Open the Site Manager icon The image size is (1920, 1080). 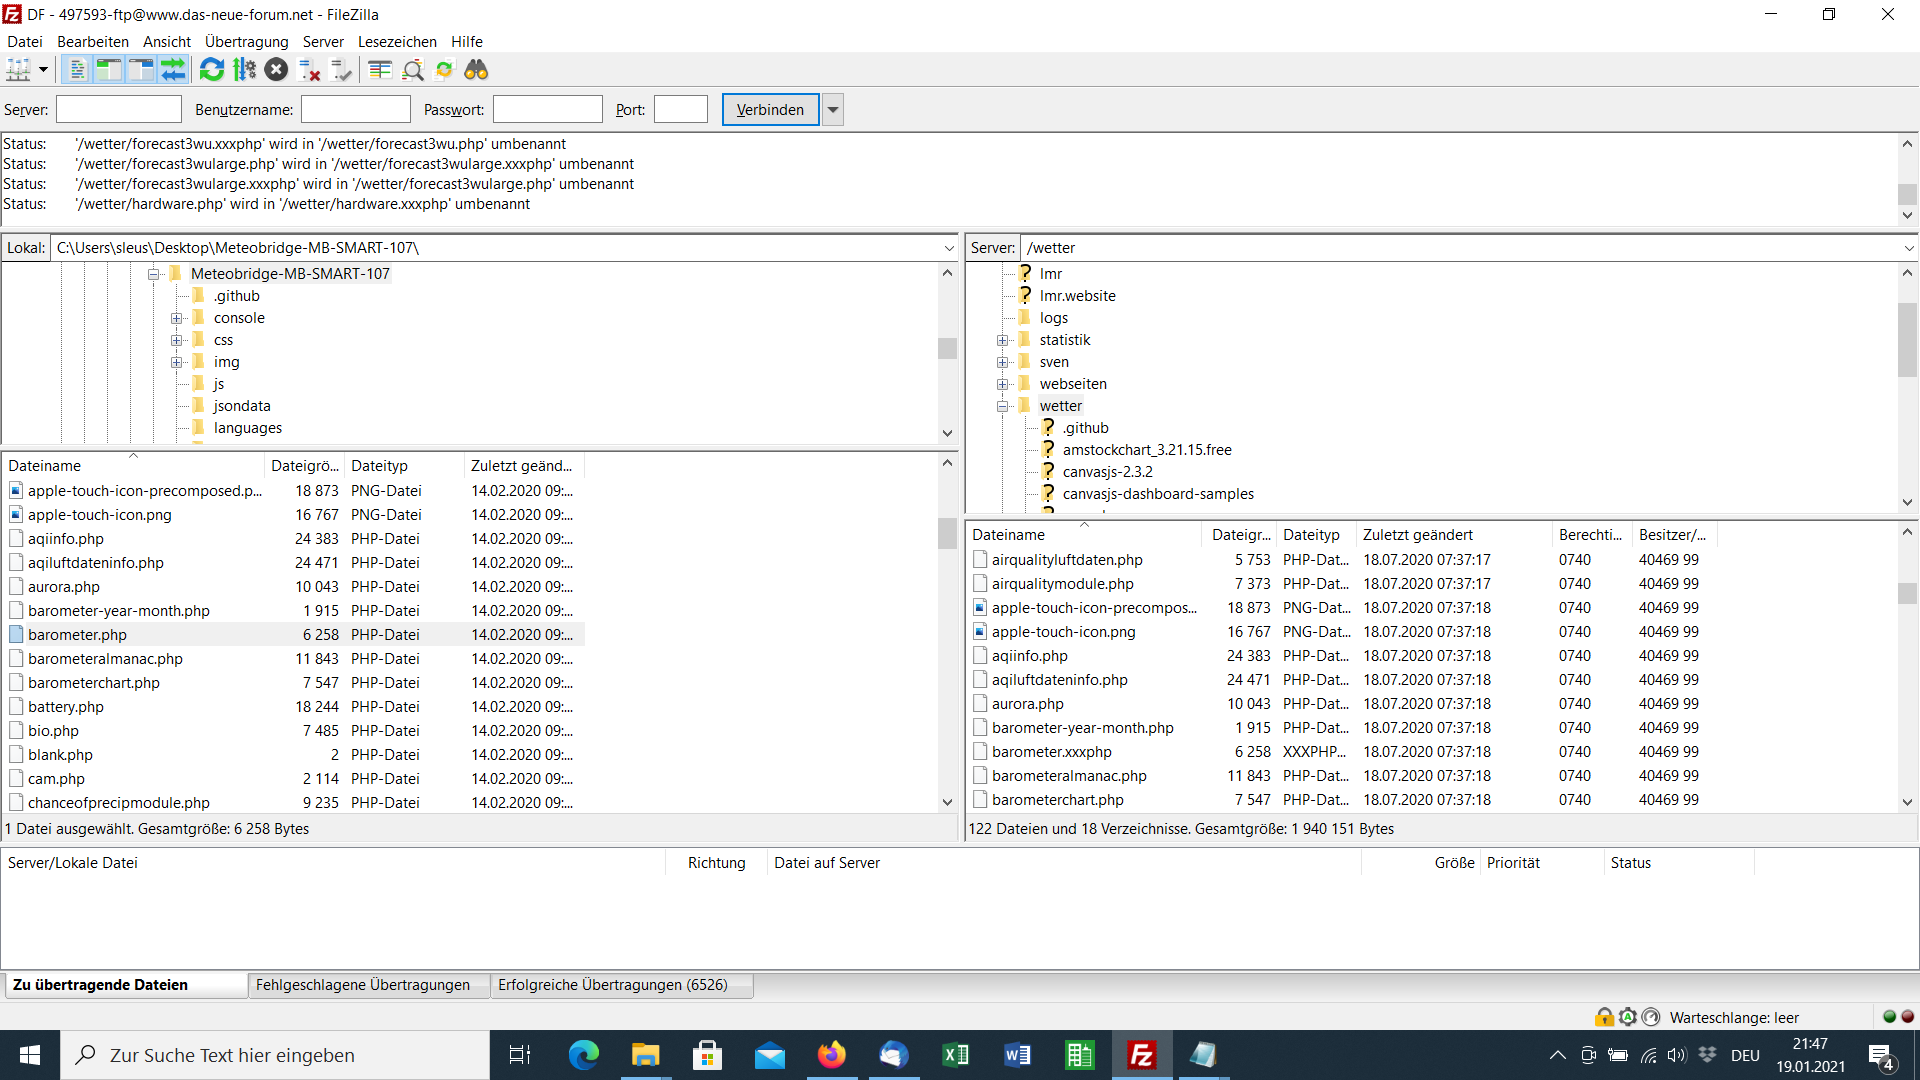click(x=19, y=70)
